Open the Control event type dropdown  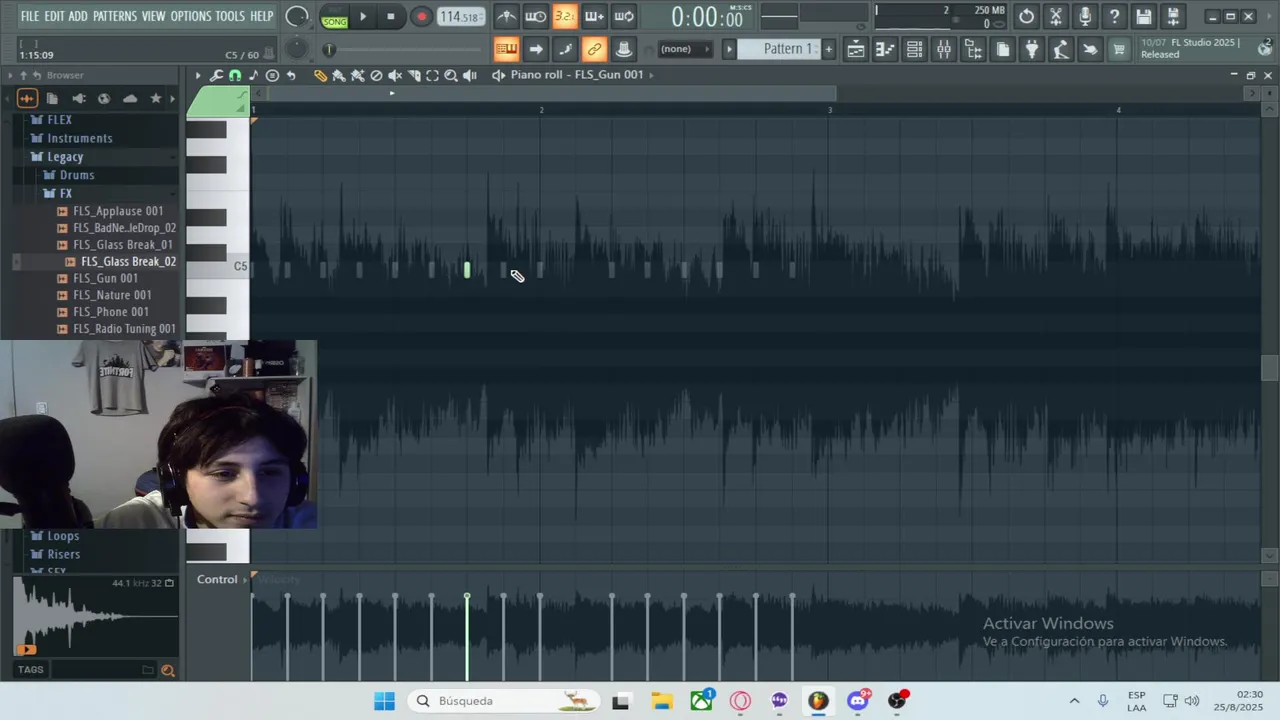(217, 579)
